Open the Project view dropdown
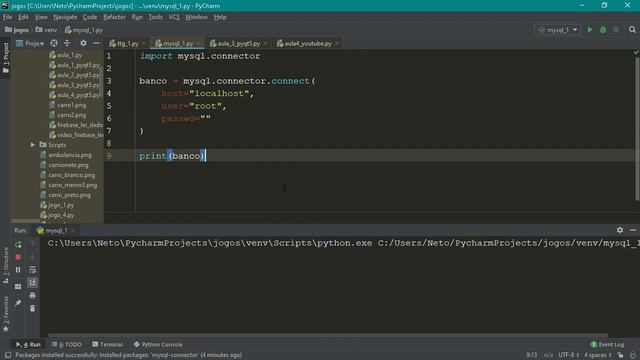Viewport: 640px width, 360px height. click(30, 43)
